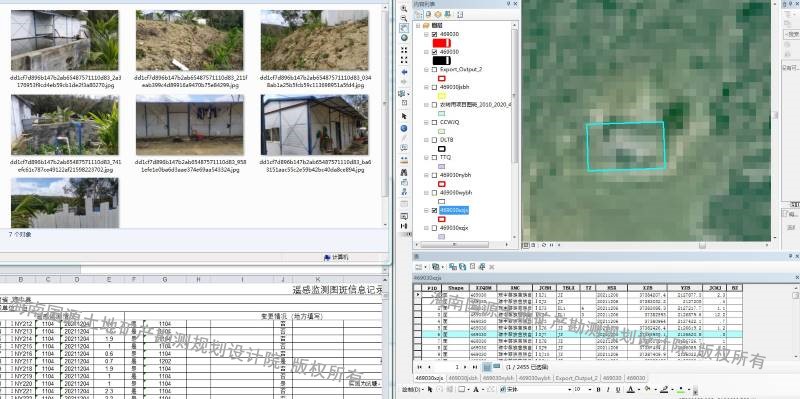This screenshot has height=399, width=800.
Task: Enable the Export_Output_2 layer checkbox
Action: click(434, 69)
